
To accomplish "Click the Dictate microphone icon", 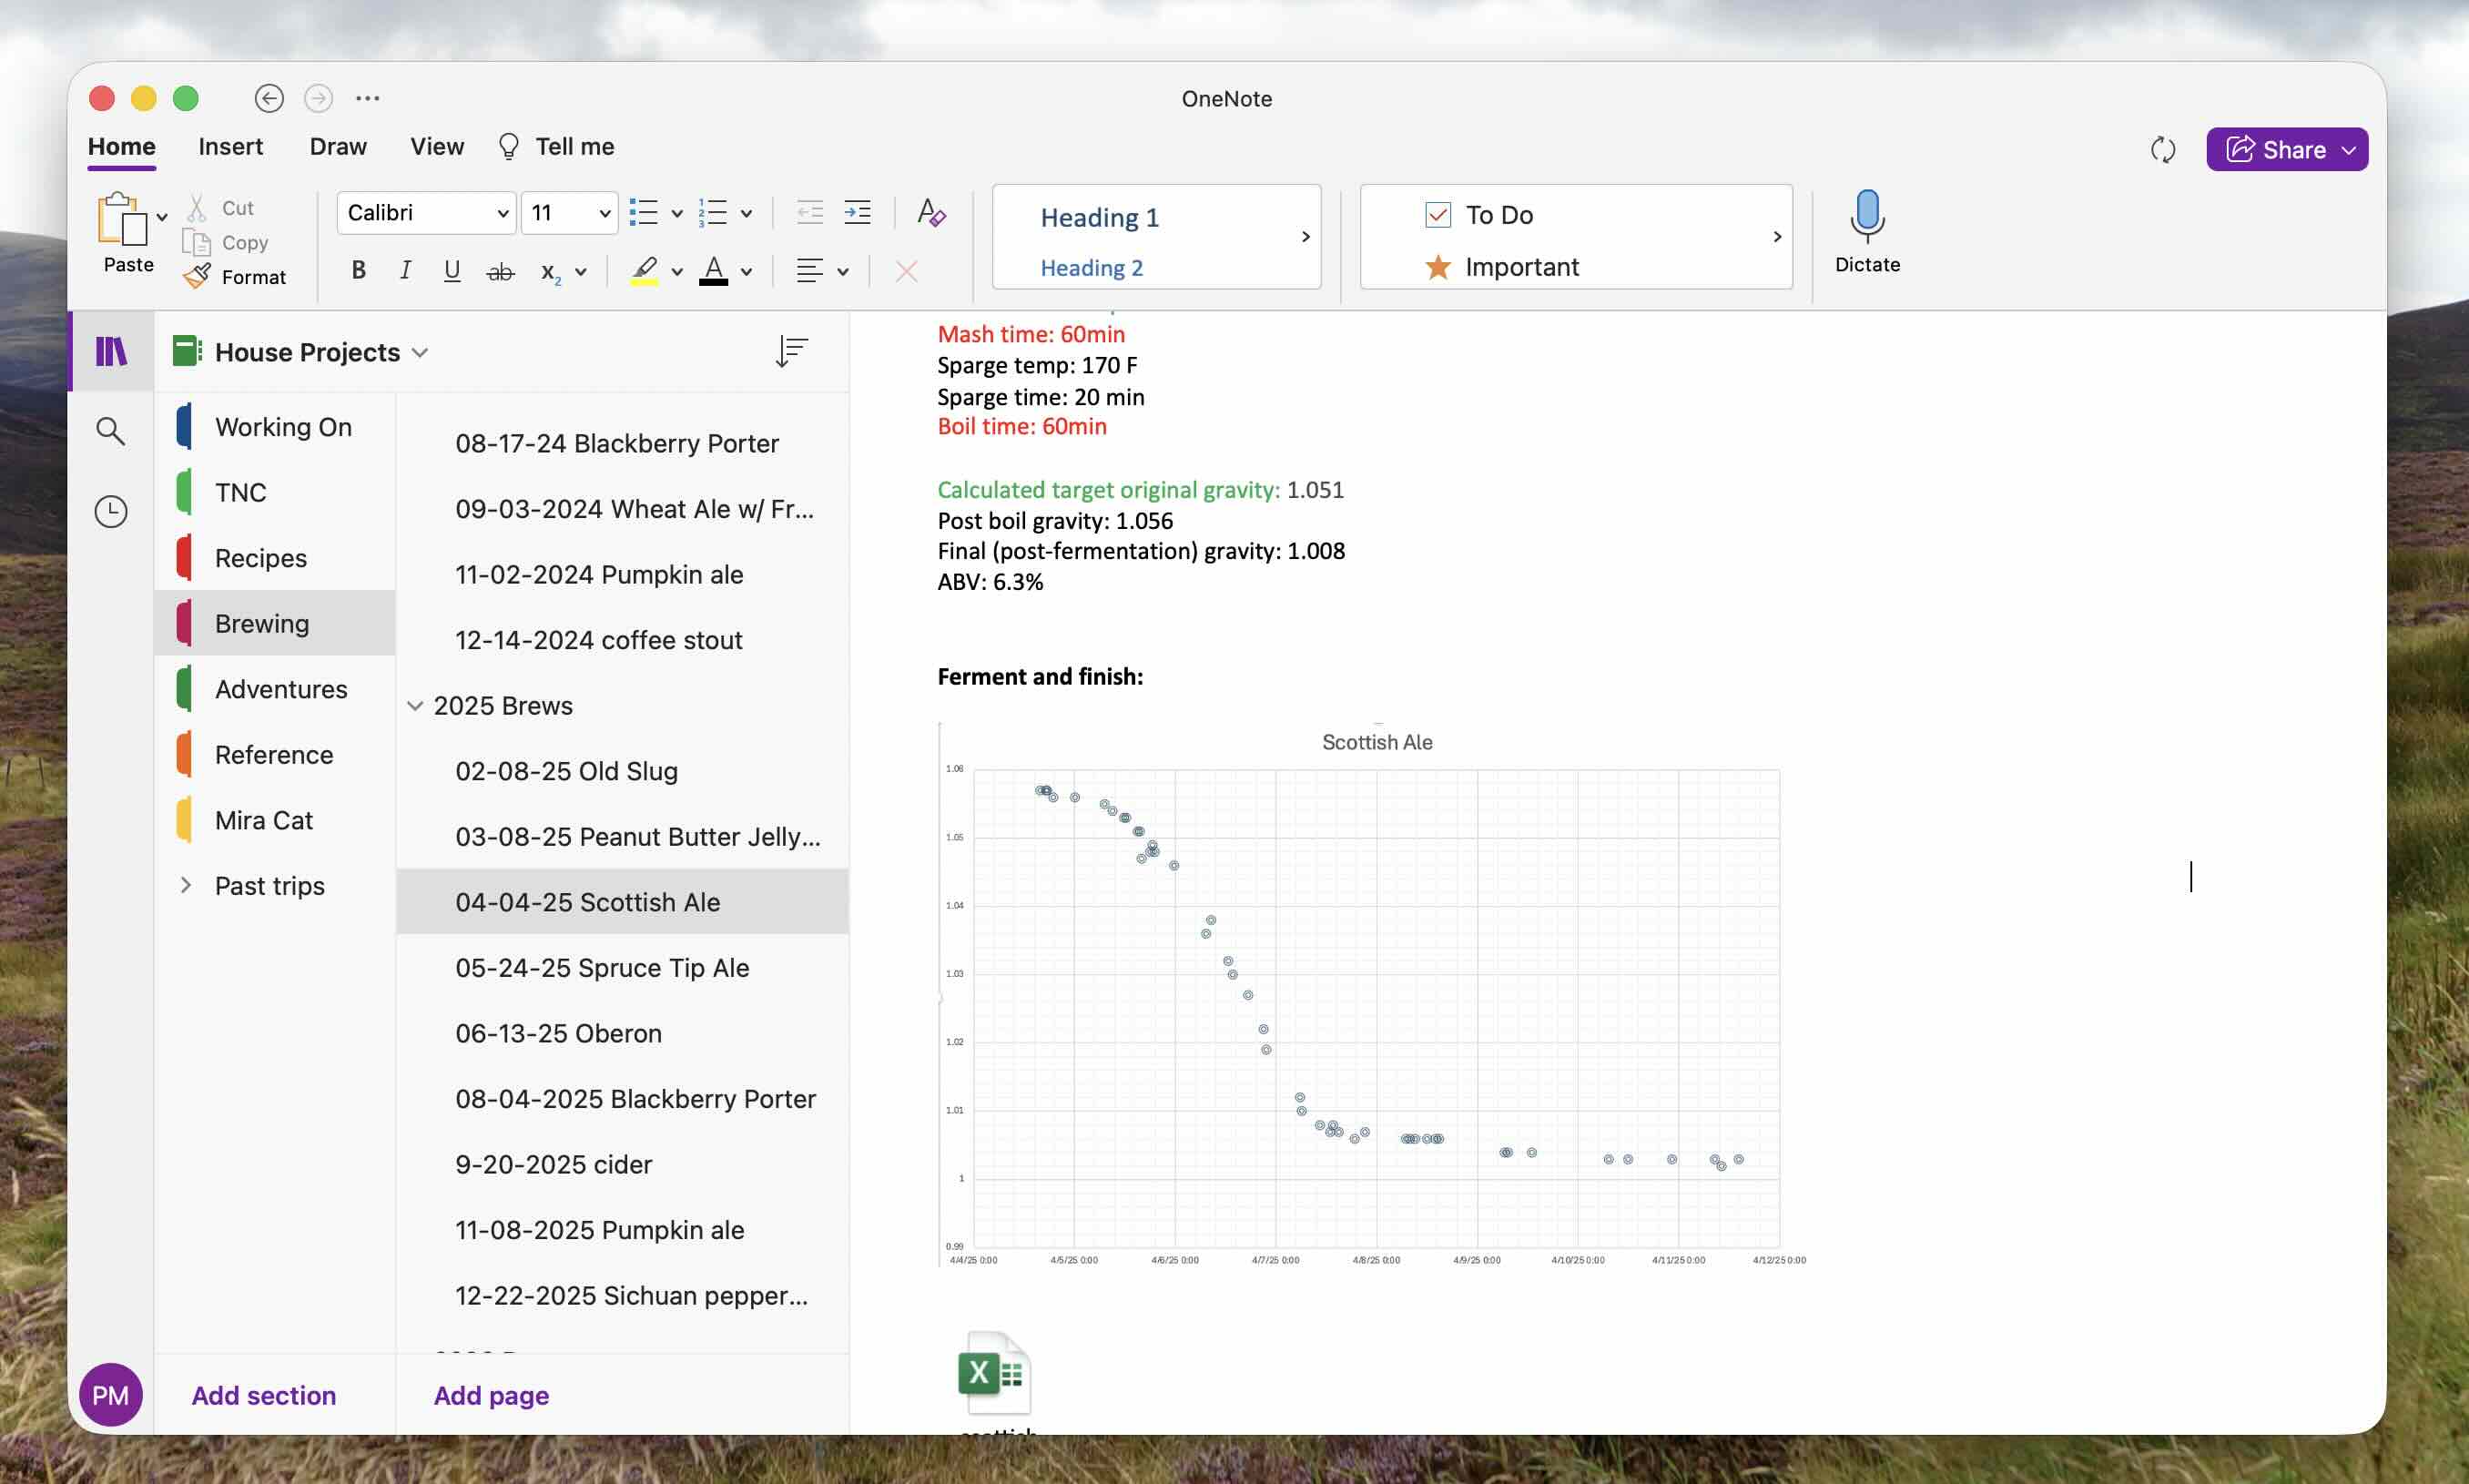I will coord(1866,216).
